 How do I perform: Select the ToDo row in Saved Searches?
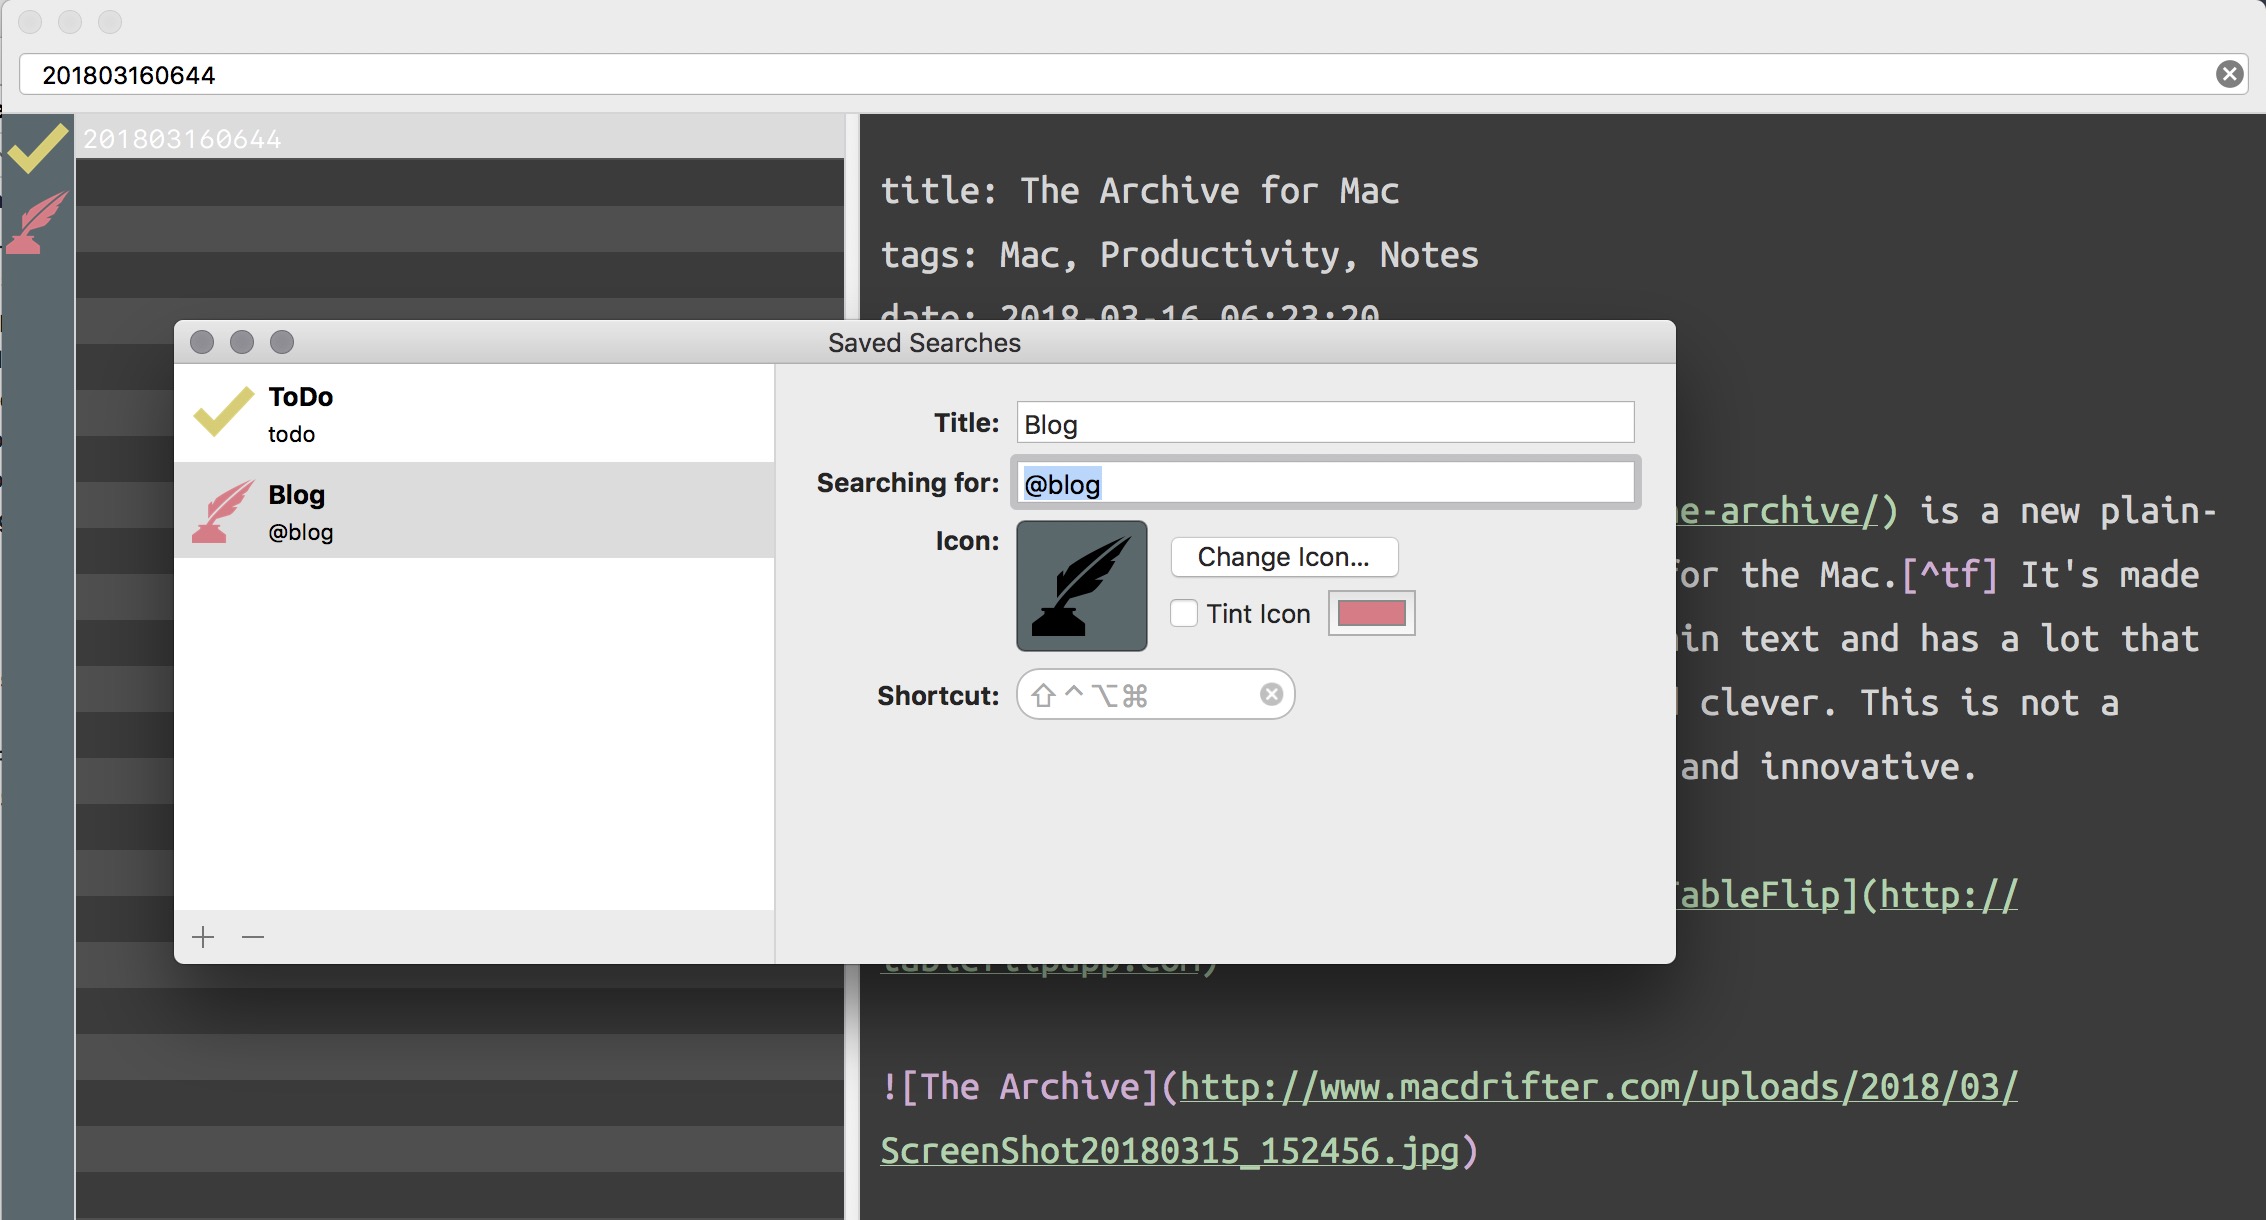(474, 413)
